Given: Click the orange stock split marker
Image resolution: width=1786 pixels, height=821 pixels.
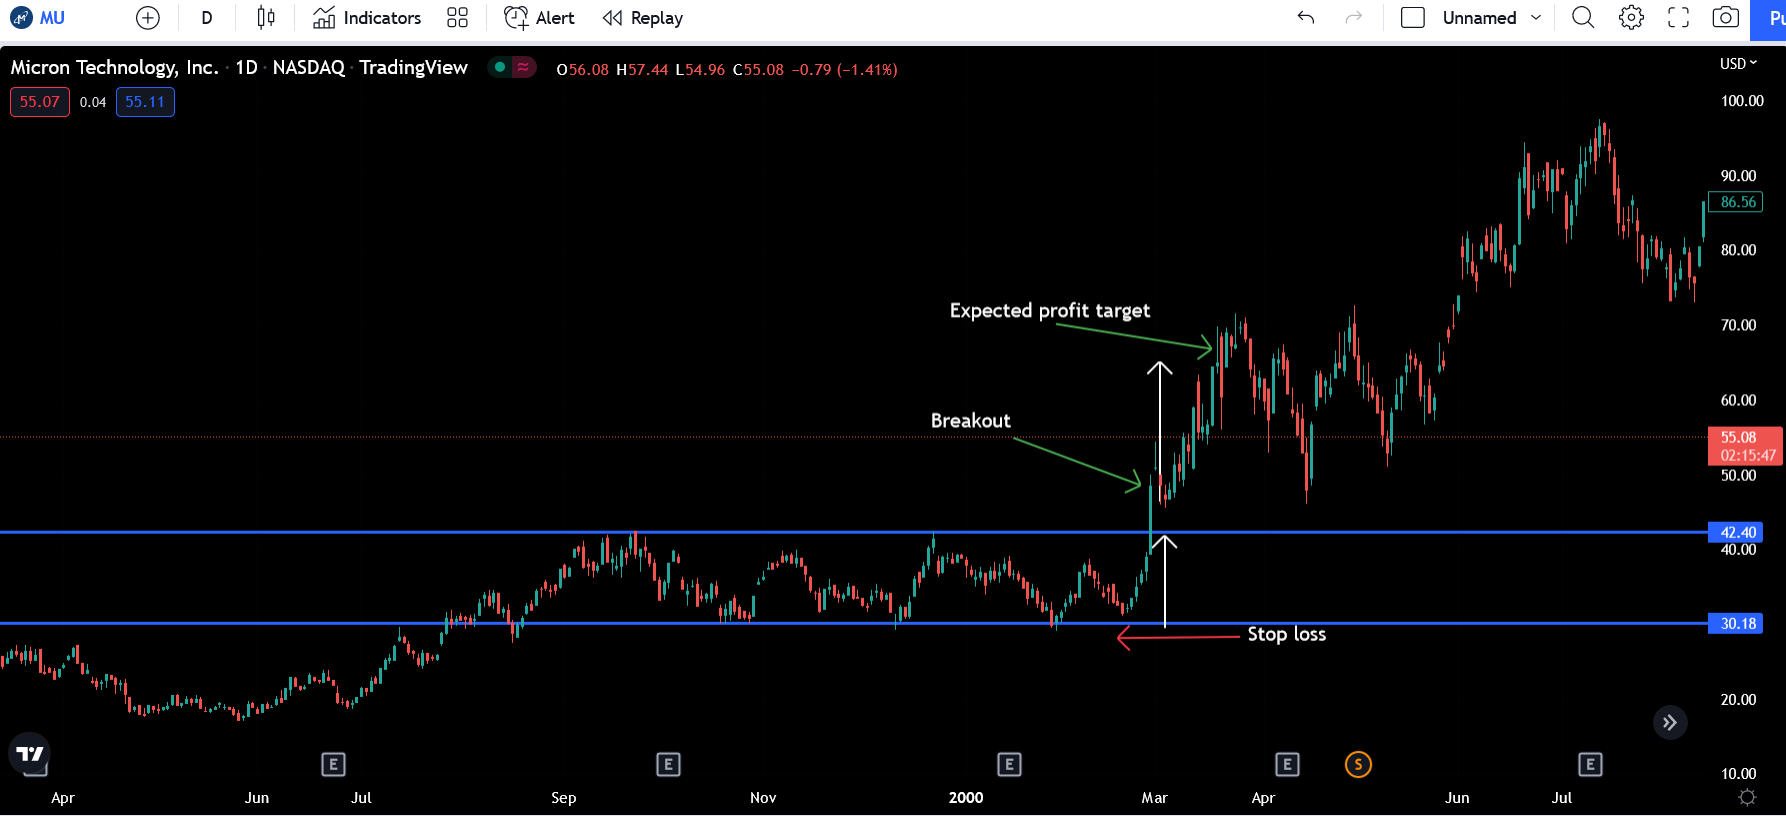Looking at the screenshot, I should coord(1358,765).
